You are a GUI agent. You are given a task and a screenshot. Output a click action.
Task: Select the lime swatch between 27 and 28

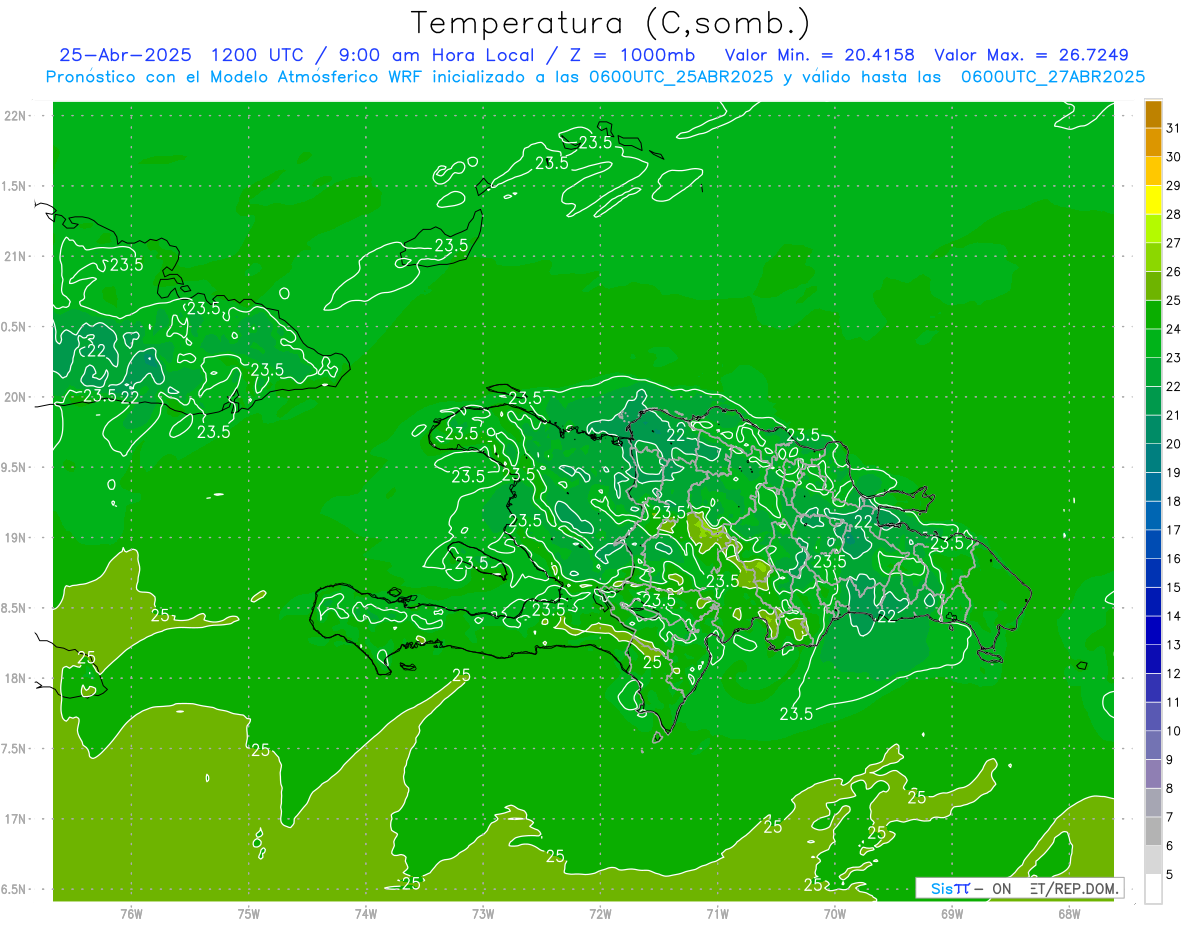pyautogui.click(x=1153, y=229)
